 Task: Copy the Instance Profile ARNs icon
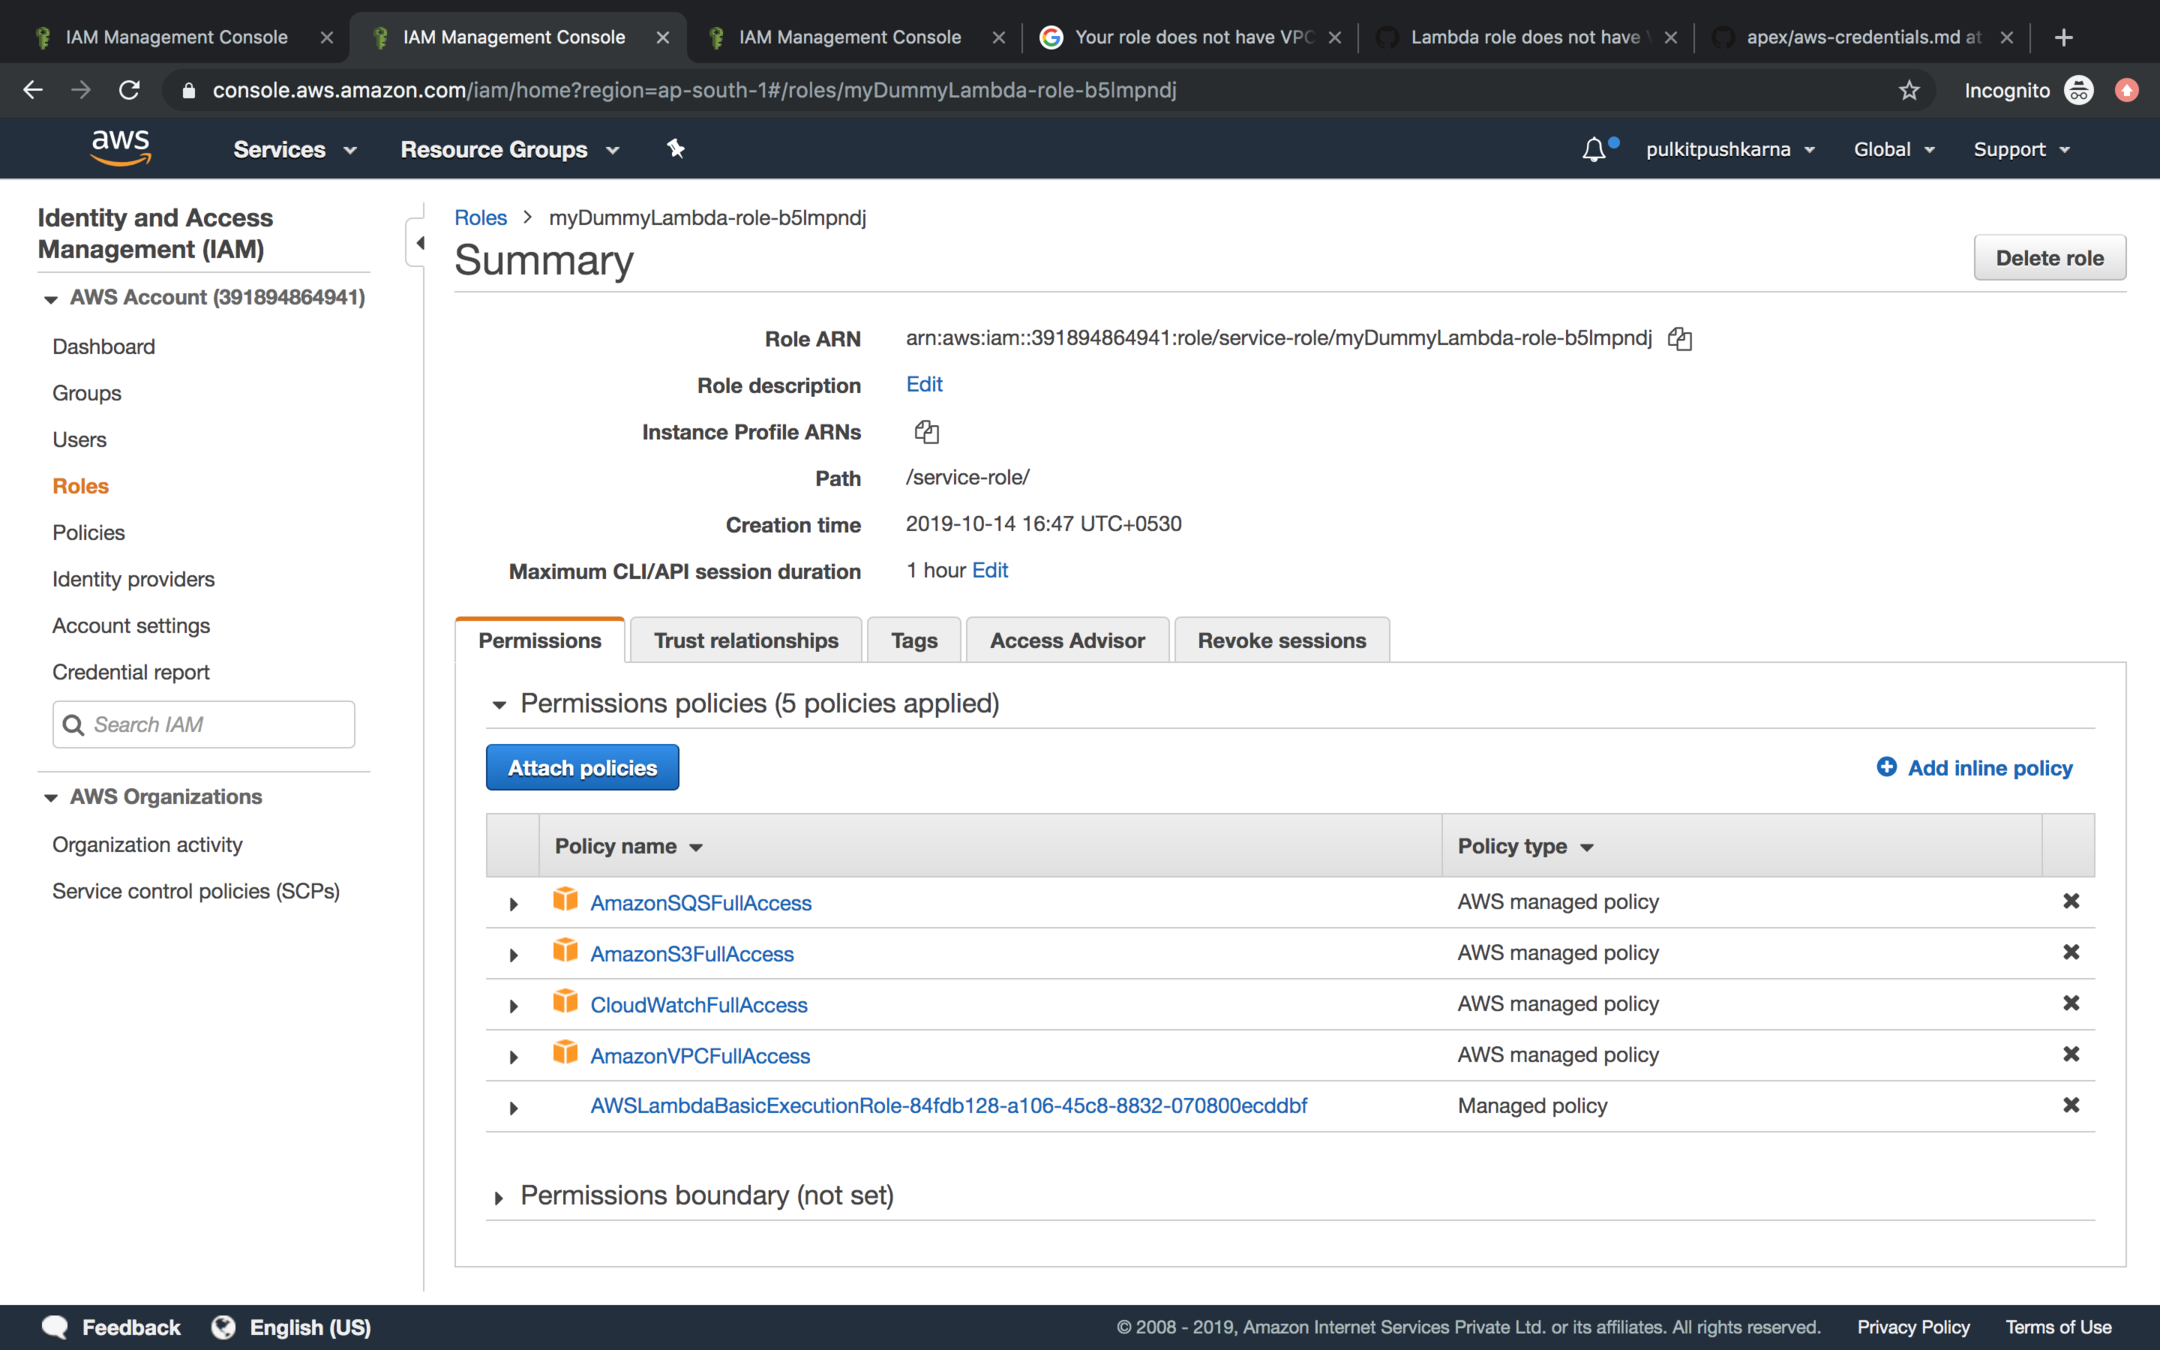926,432
